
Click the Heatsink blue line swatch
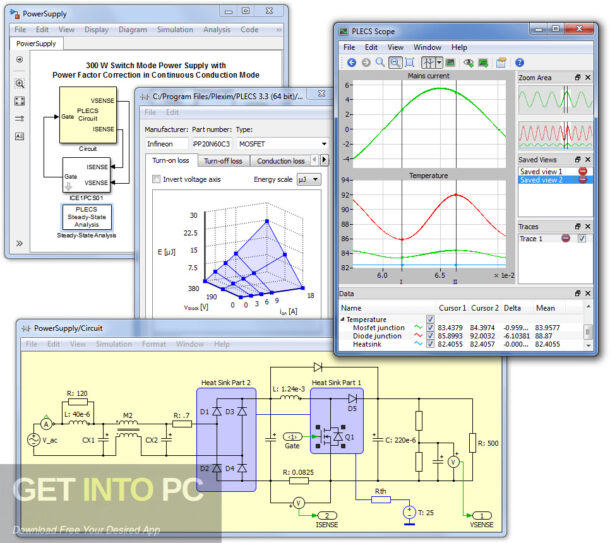(418, 344)
